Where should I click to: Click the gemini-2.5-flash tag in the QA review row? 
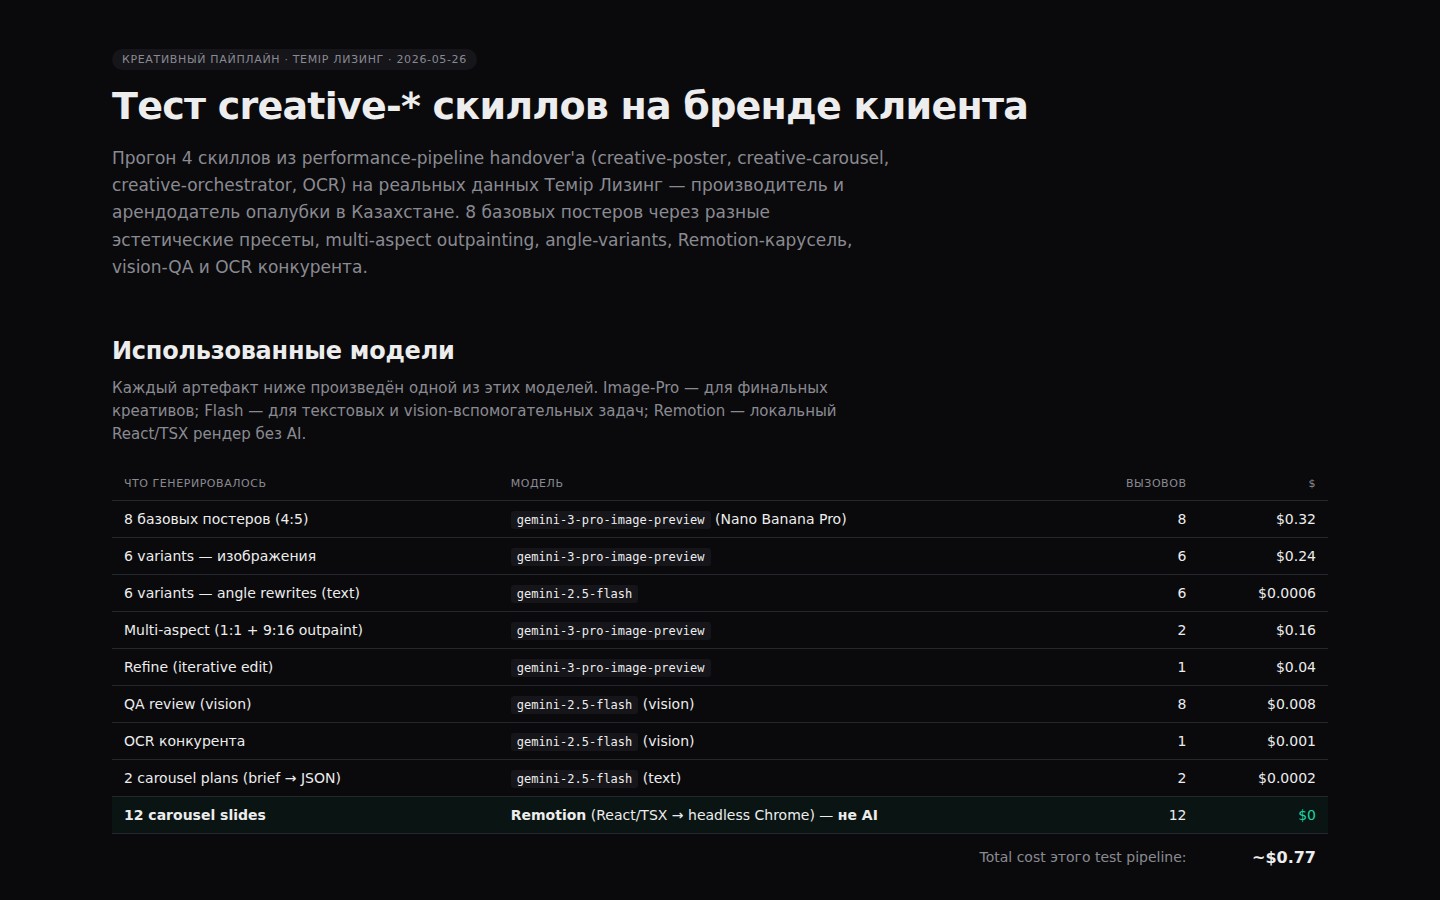[x=574, y=704]
